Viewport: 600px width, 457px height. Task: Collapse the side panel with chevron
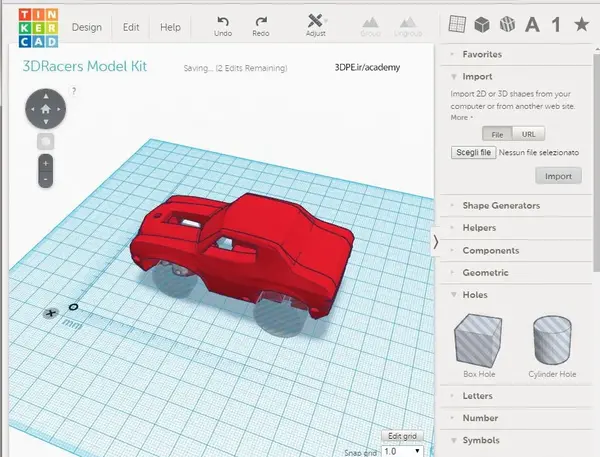(436, 242)
